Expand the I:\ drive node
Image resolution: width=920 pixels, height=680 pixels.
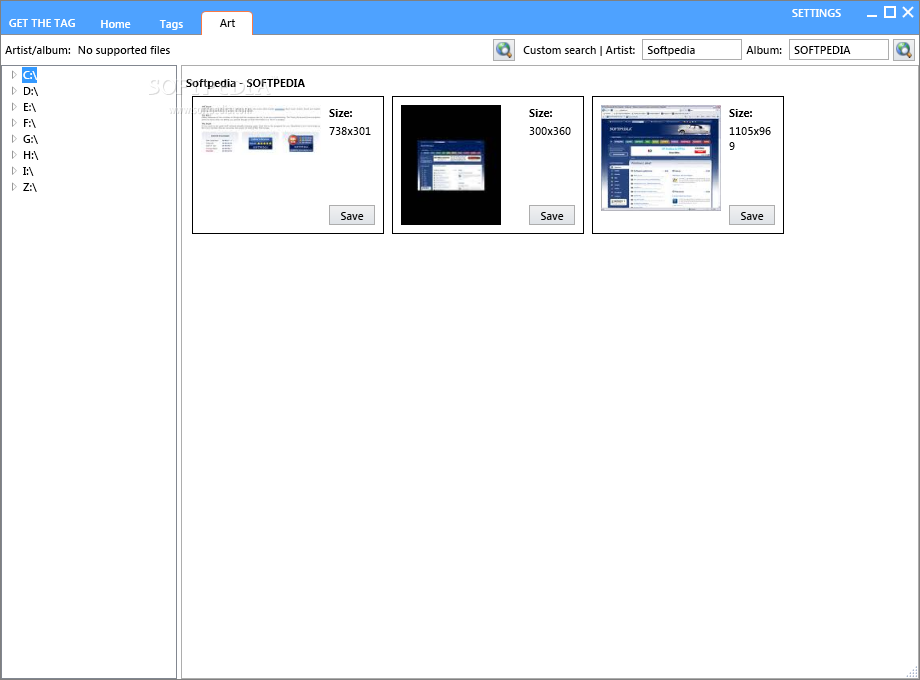point(14,171)
